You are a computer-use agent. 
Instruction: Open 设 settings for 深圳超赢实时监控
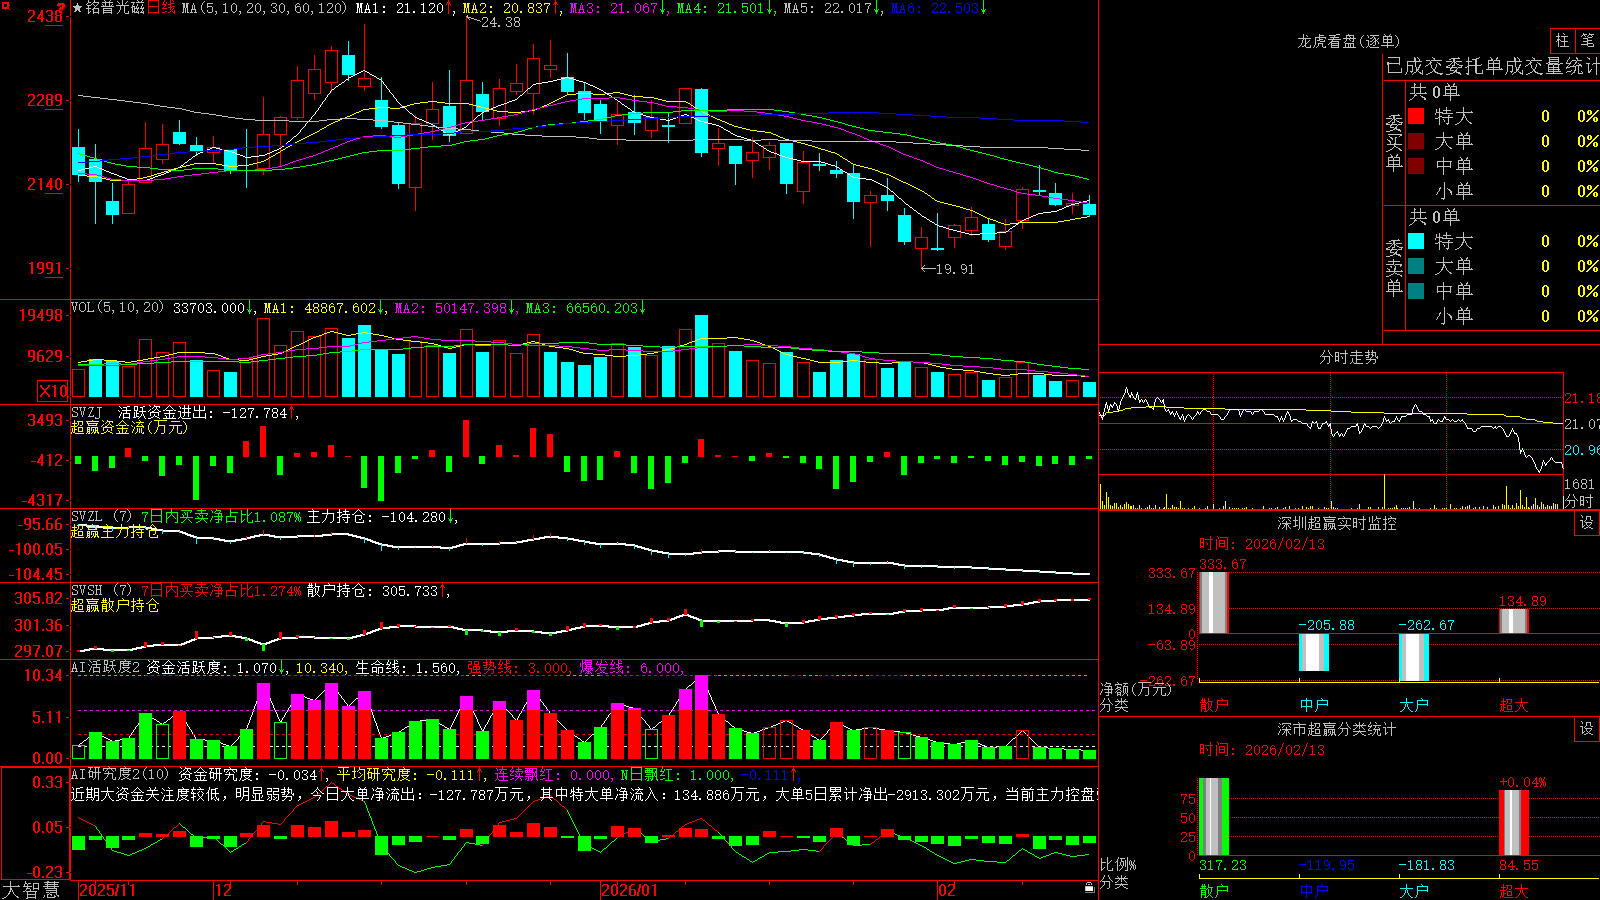click(x=1587, y=523)
